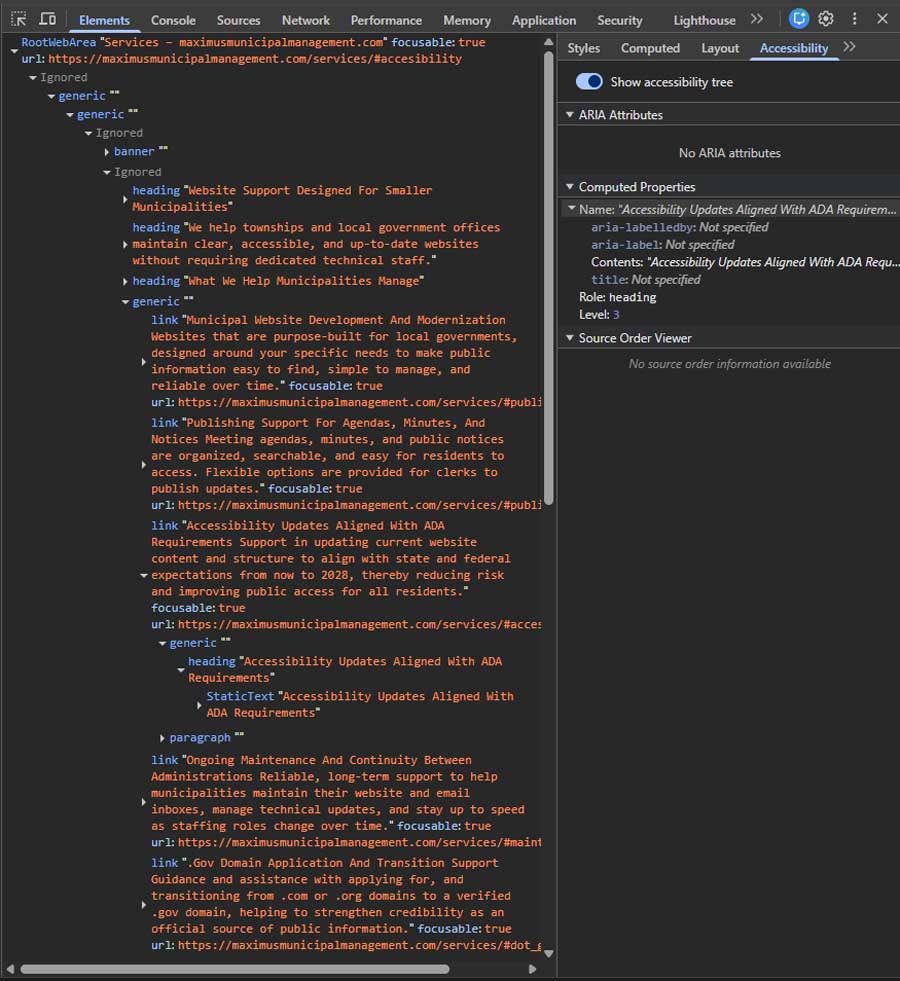Close DevTools with the X icon
The image size is (900, 981).
click(882, 19)
